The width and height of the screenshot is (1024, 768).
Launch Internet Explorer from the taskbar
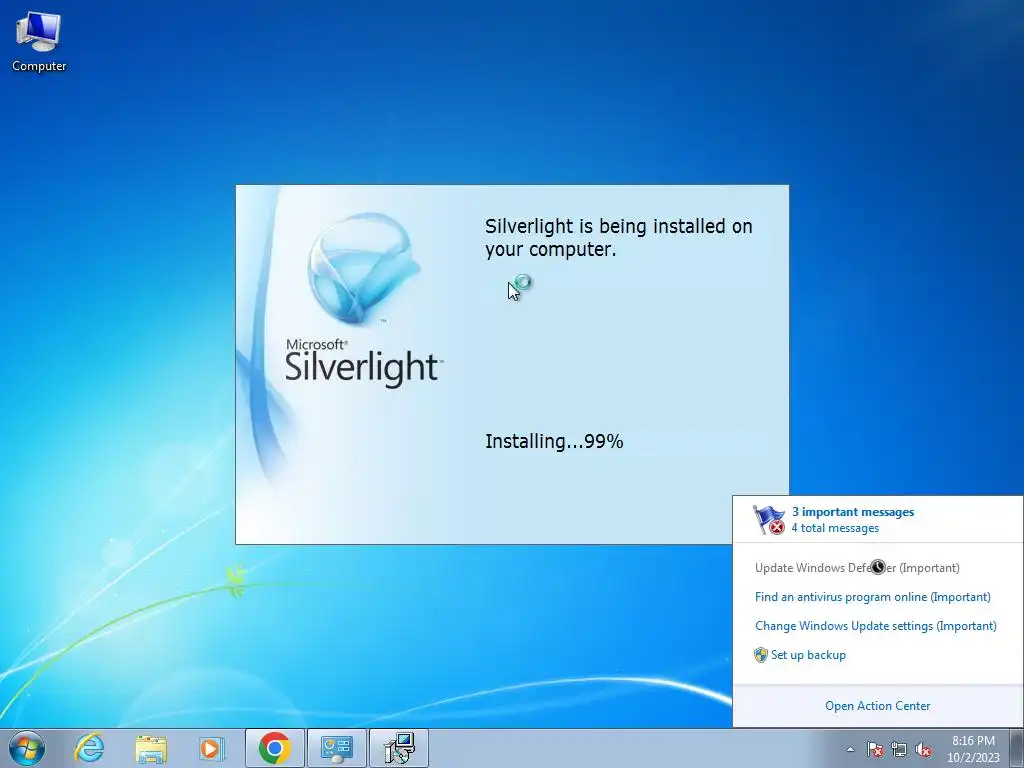[89, 748]
